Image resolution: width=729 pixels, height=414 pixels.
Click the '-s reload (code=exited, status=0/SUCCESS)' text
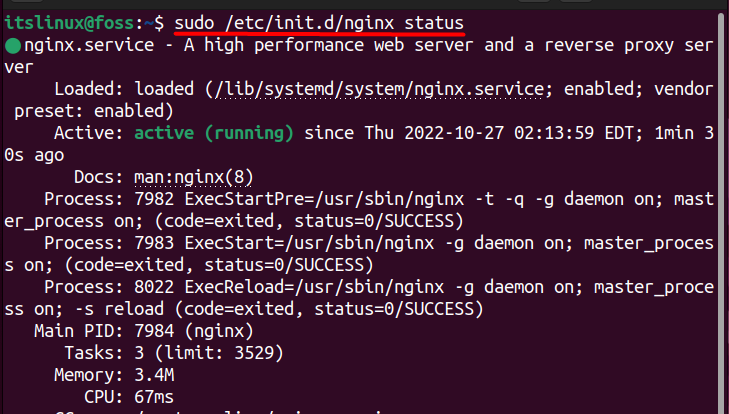coord(279,309)
